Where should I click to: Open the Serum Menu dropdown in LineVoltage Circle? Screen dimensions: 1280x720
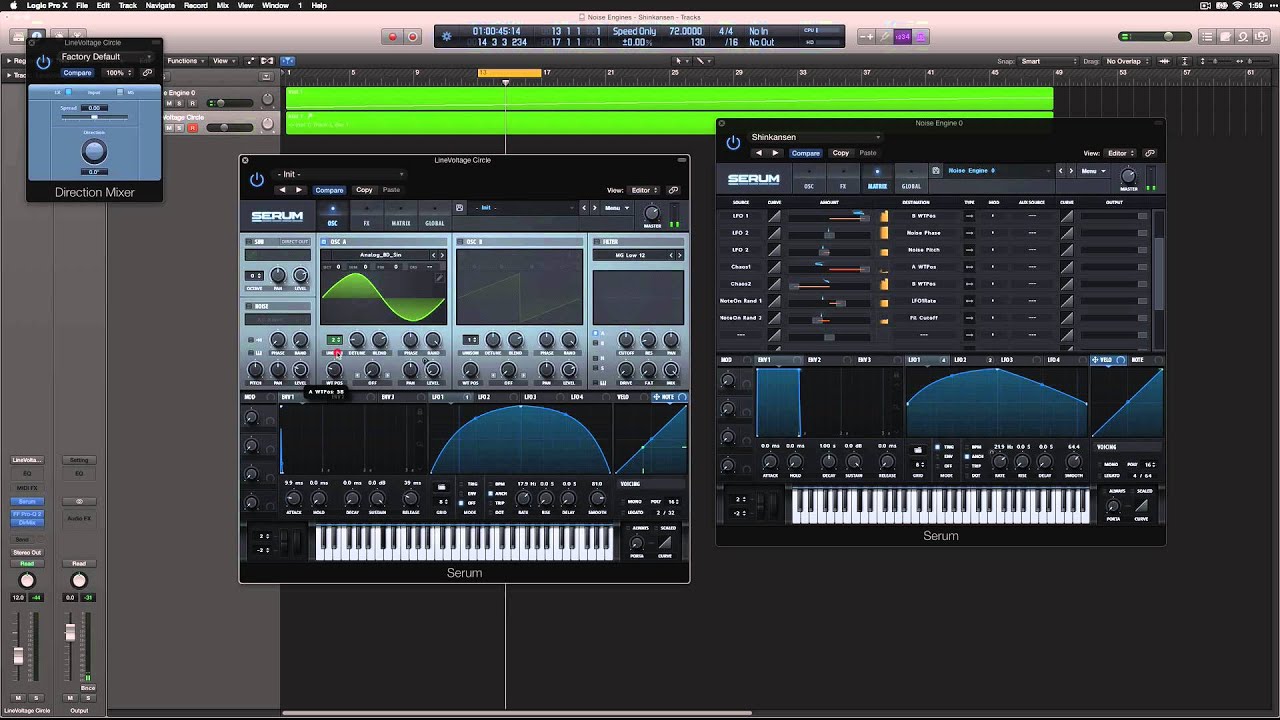615,208
